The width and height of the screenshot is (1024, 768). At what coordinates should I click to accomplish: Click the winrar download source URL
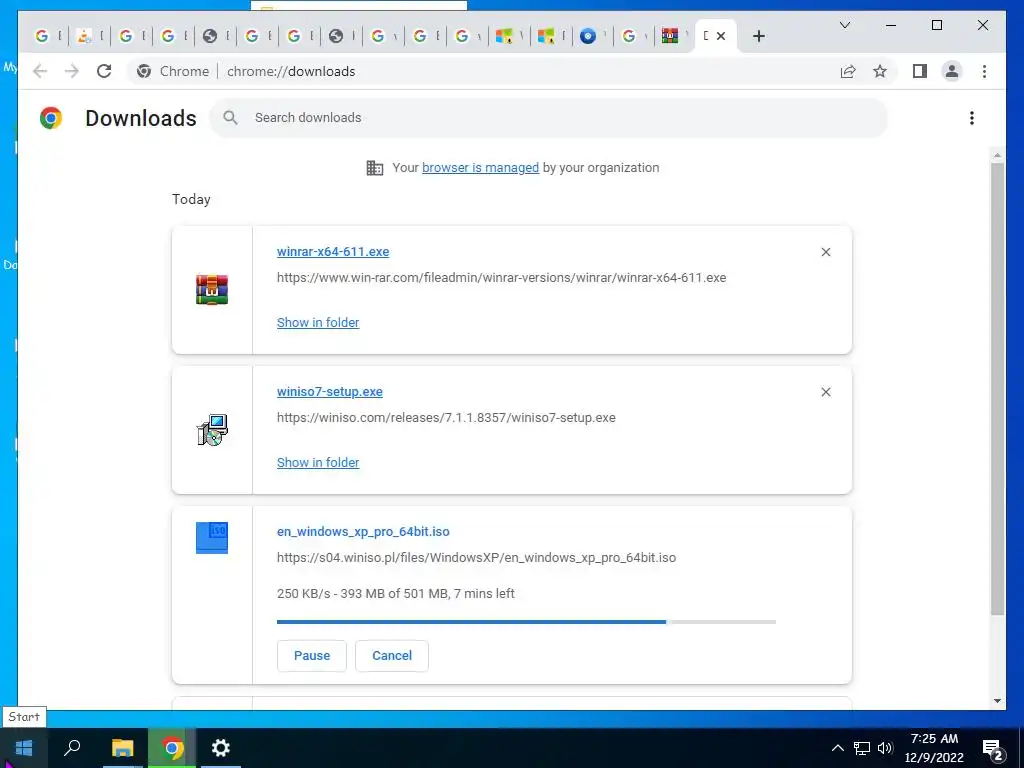pos(501,278)
